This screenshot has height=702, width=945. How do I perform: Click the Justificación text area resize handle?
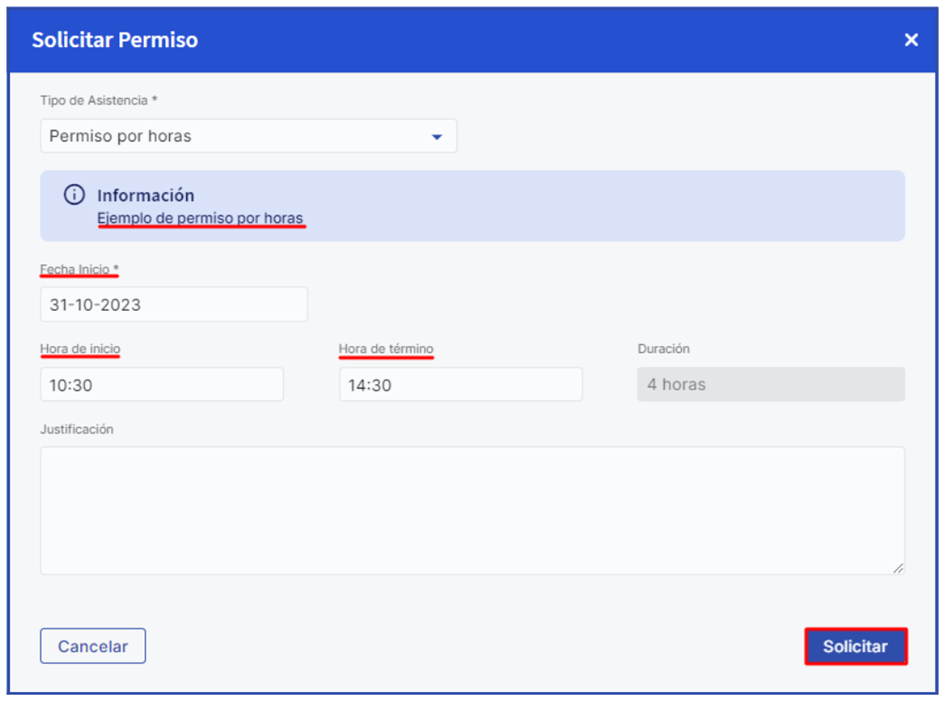[x=898, y=568]
